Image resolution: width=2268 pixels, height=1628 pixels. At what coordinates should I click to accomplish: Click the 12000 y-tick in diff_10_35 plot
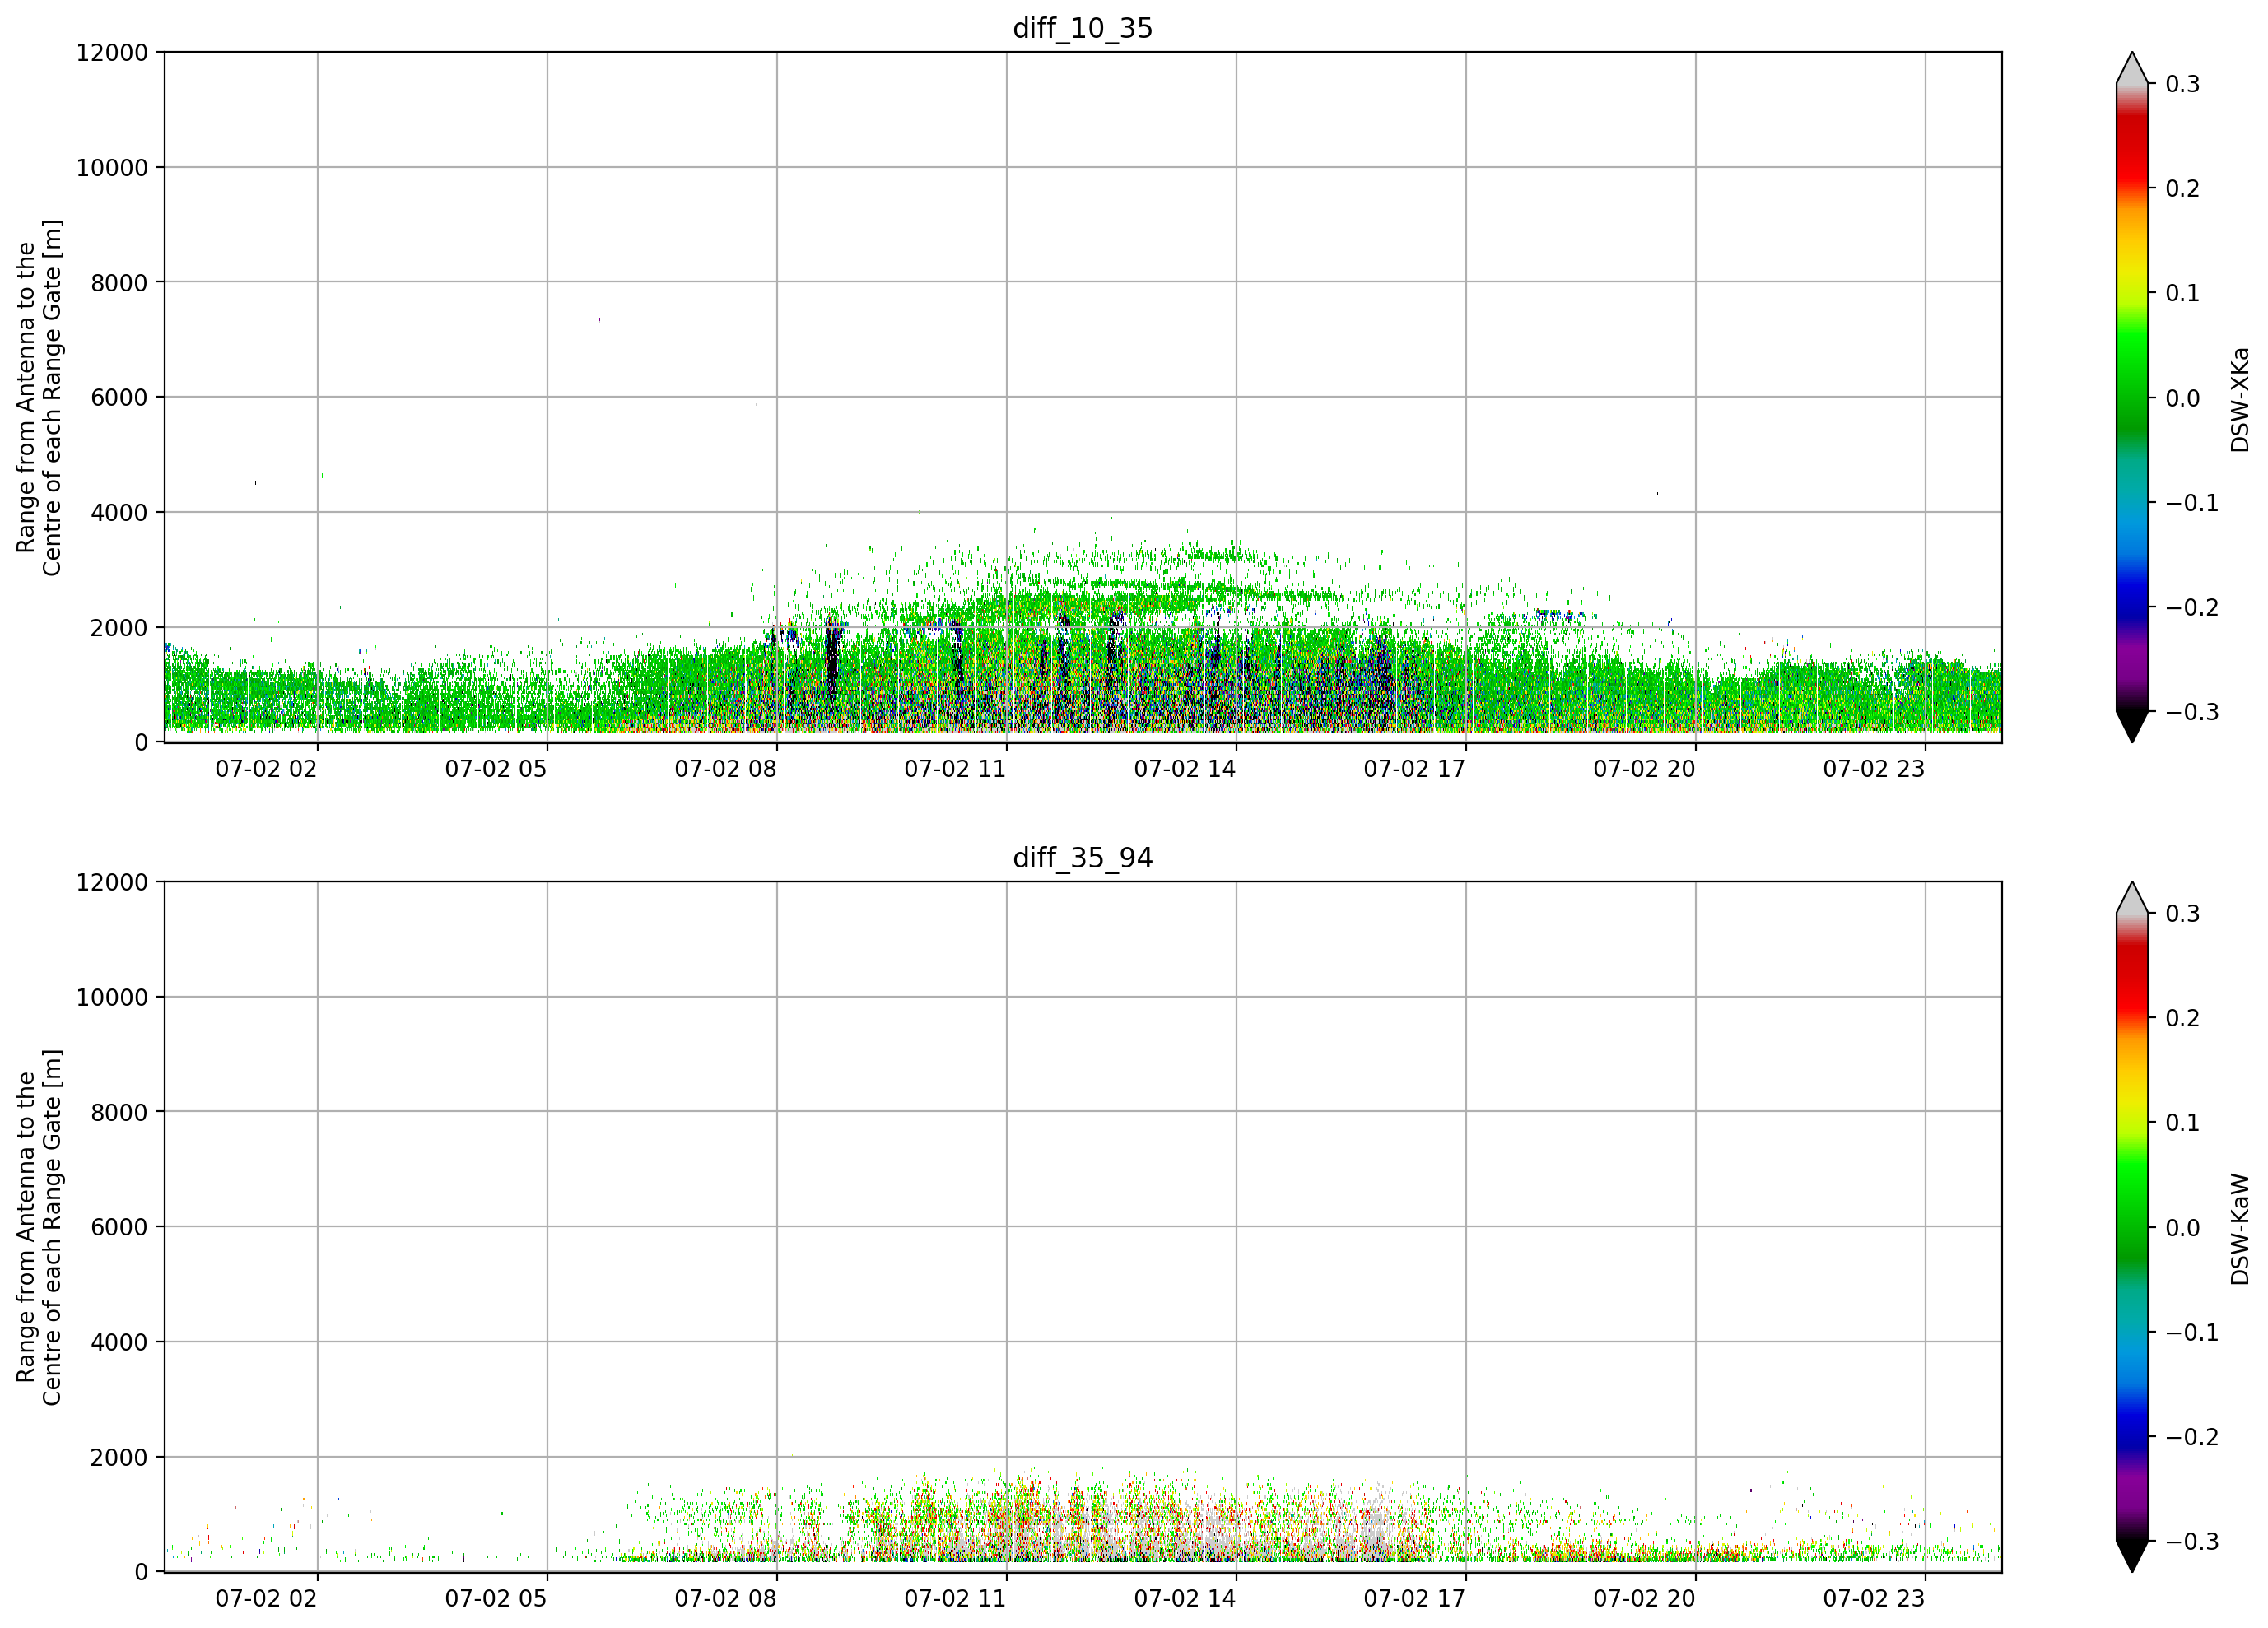click(112, 53)
